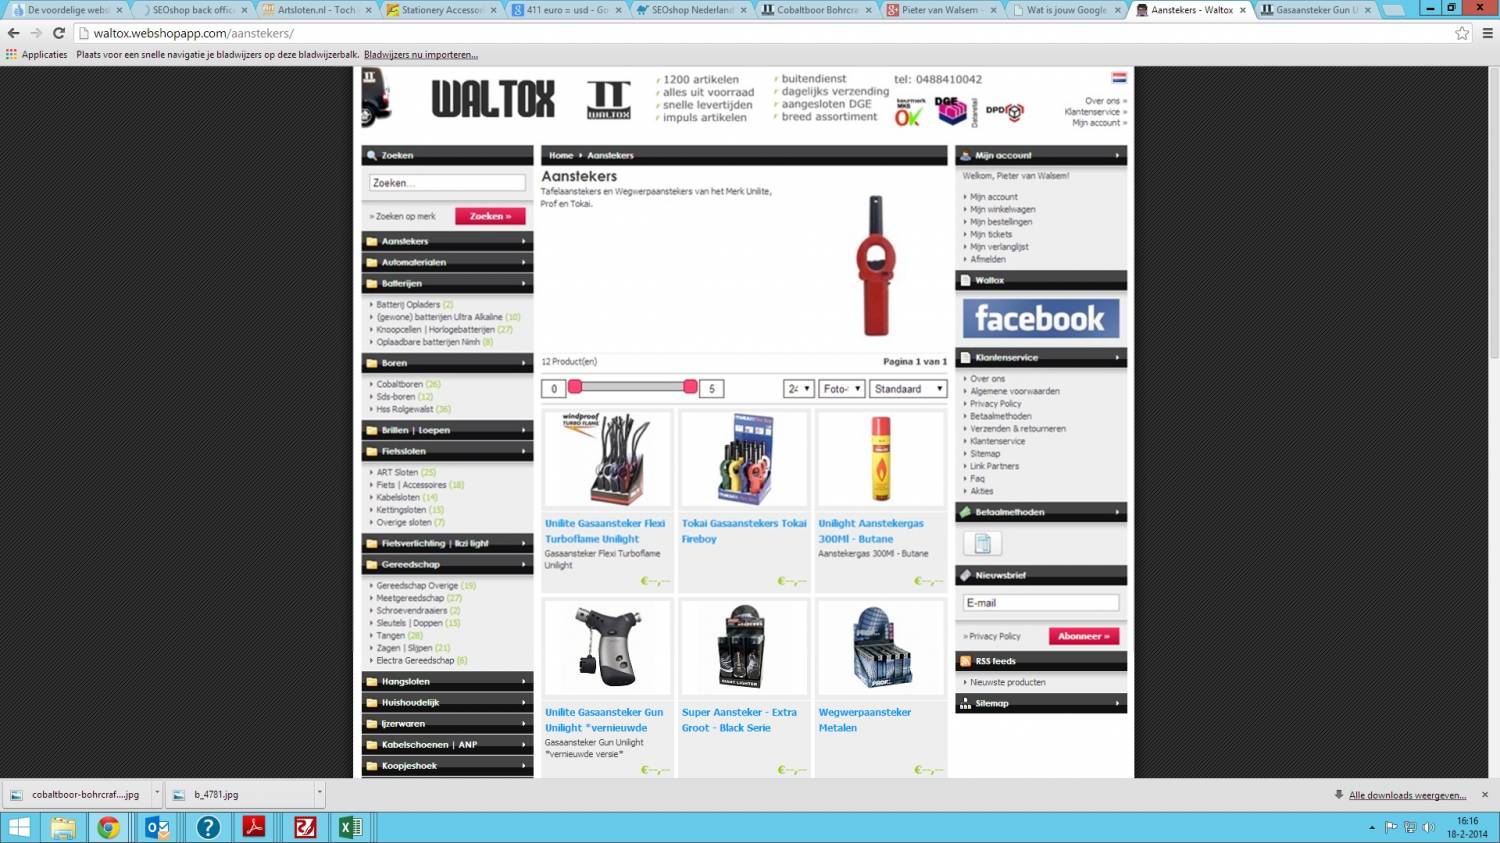Bookmark this page with the star icon

[1462, 33]
